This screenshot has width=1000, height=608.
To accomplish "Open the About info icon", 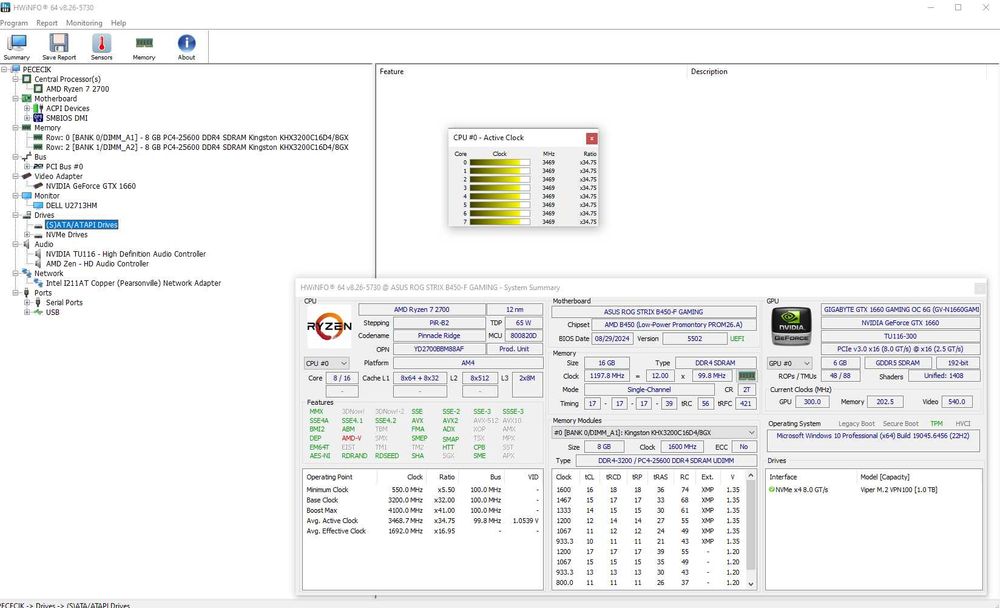I will (x=186, y=43).
